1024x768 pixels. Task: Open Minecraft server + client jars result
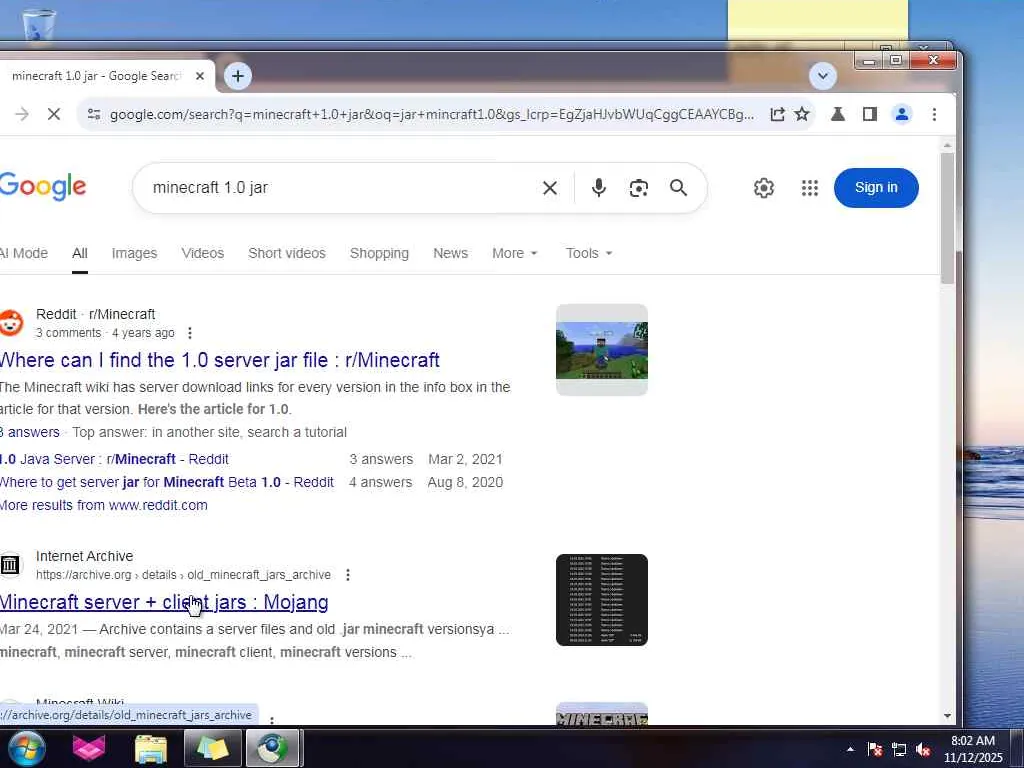click(x=164, y=602)
